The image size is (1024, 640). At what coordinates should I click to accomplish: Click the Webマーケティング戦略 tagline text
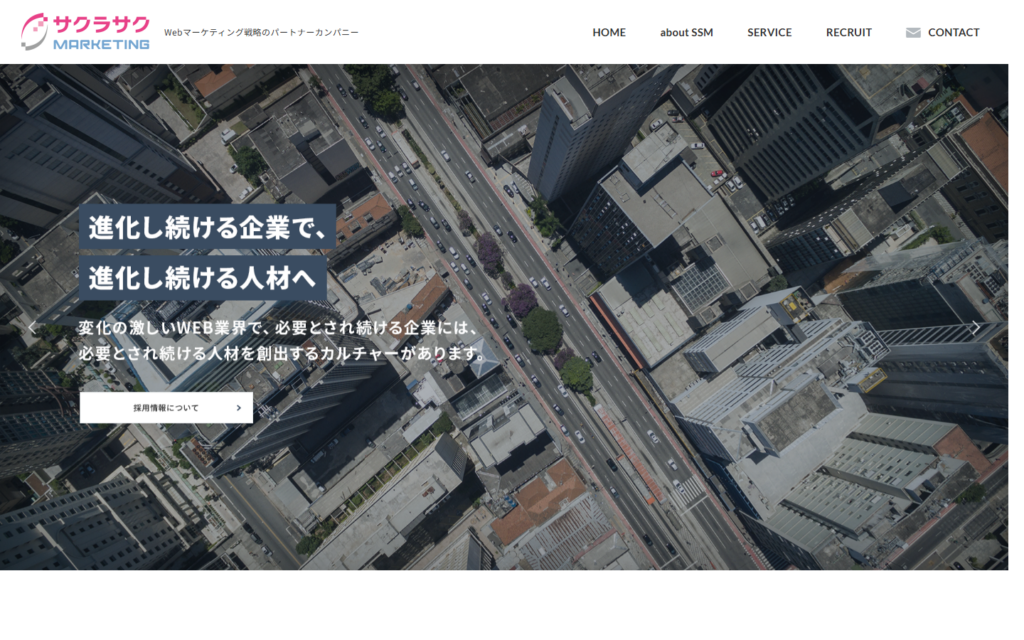261,33
